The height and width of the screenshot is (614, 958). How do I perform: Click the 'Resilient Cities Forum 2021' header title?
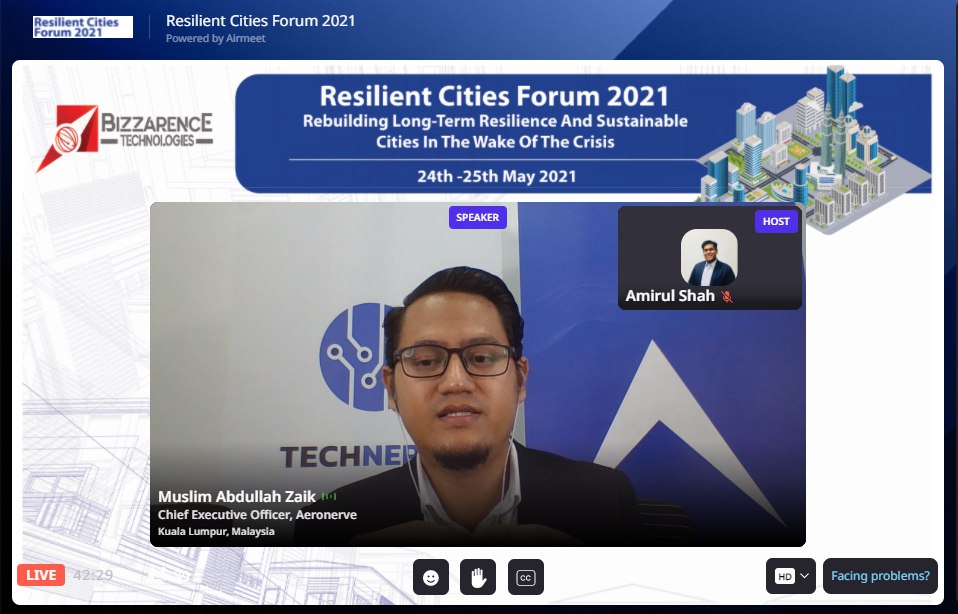click(x=260, y=21)
